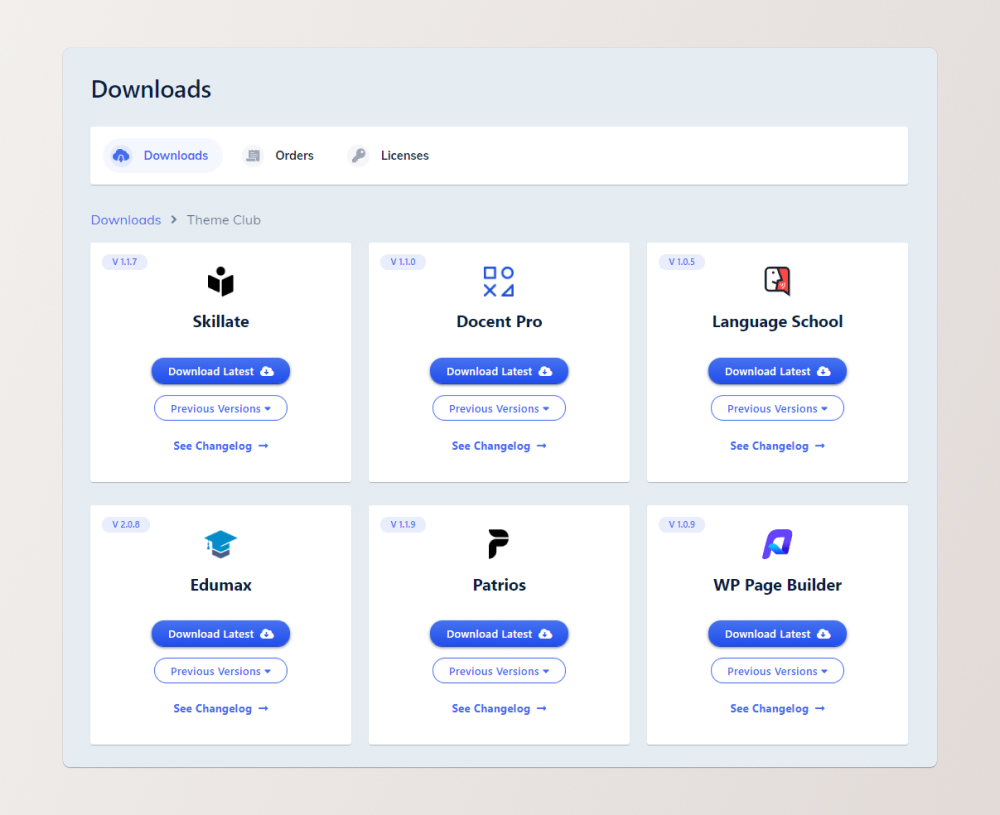The height and width of the screenshot is (815, 1000).
Task: Switch to the Licenses tab
Action: [388, 156]
